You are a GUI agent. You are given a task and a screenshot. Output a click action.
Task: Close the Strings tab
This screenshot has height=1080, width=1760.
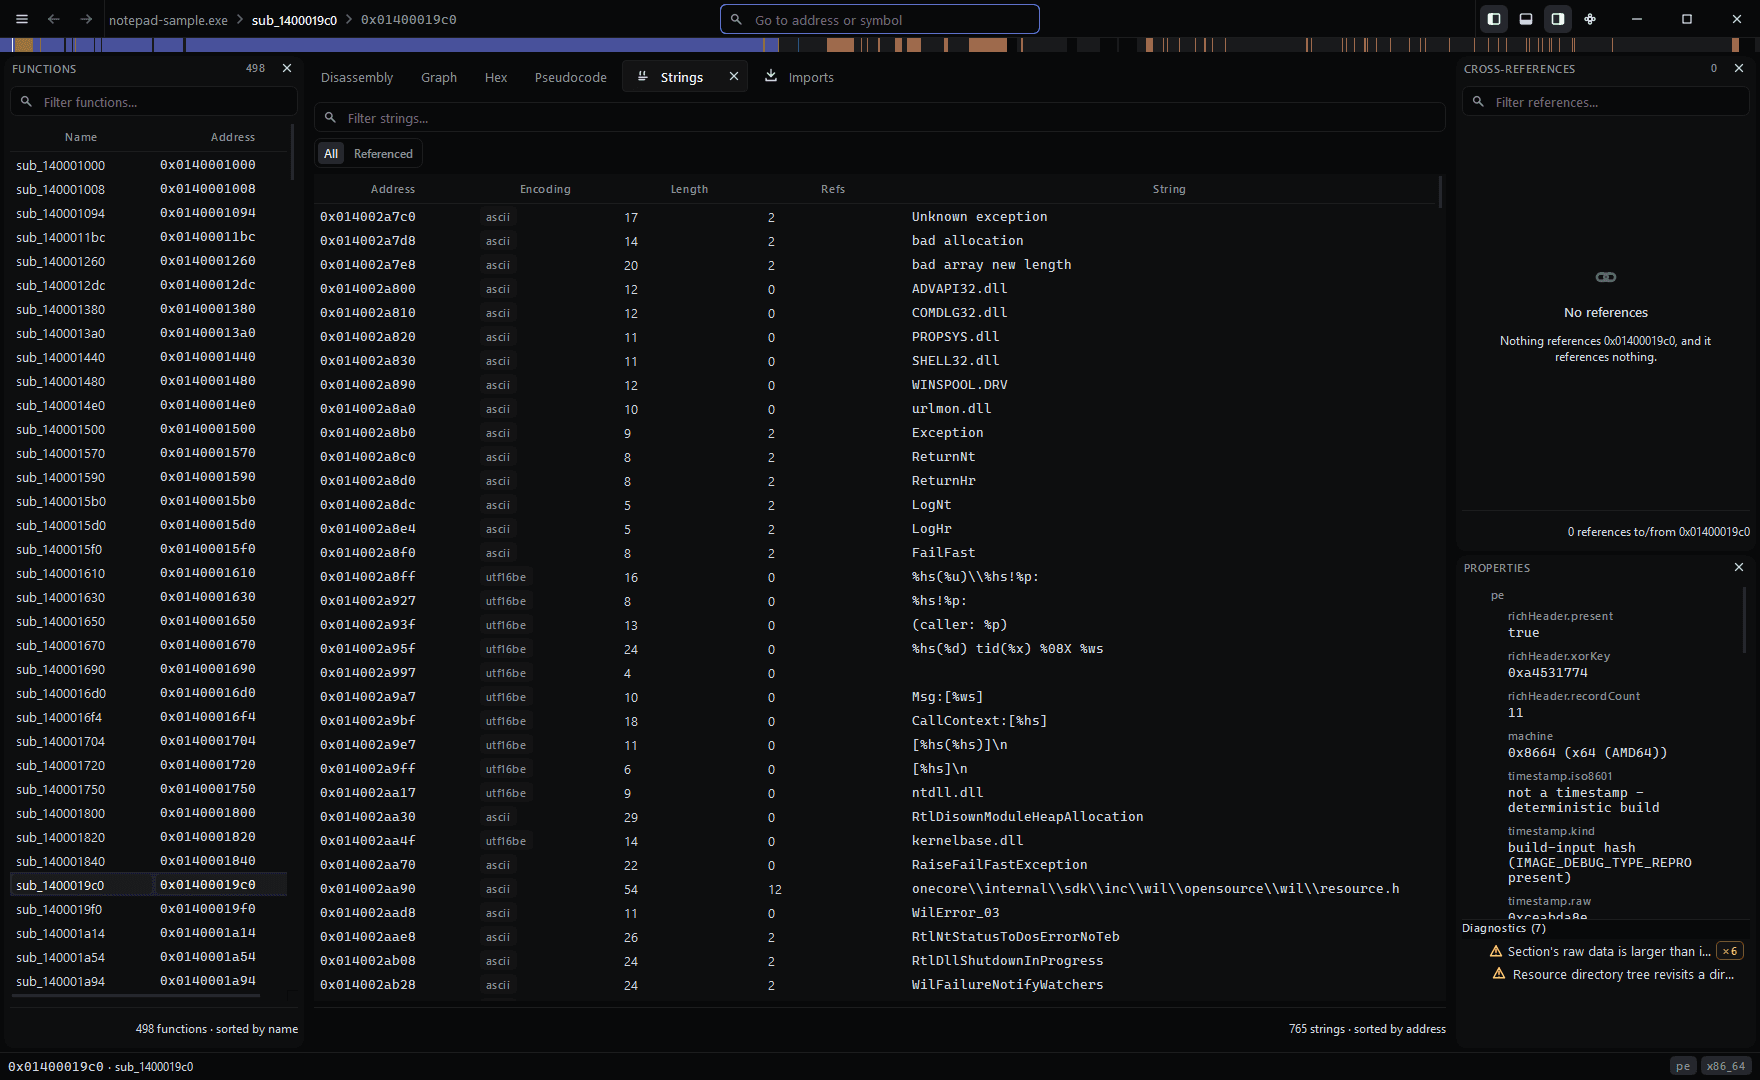pos(734,76)
